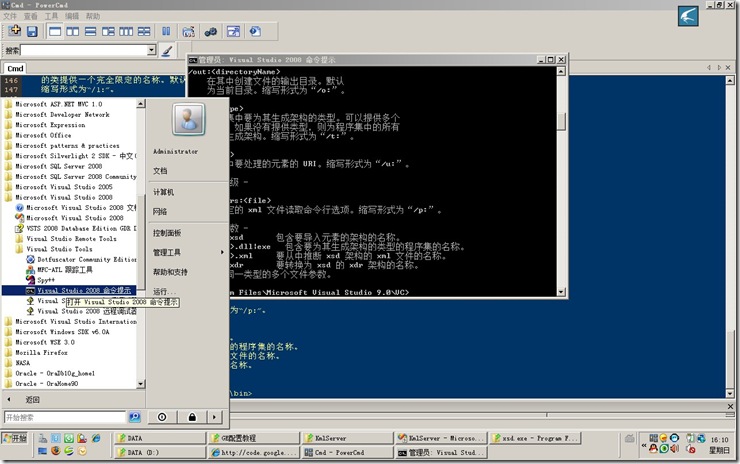Click the window-with-arrow icon in toolbar
Viewport: 740px width, 464px height.
pyautogui.click(x=233, y=32)
